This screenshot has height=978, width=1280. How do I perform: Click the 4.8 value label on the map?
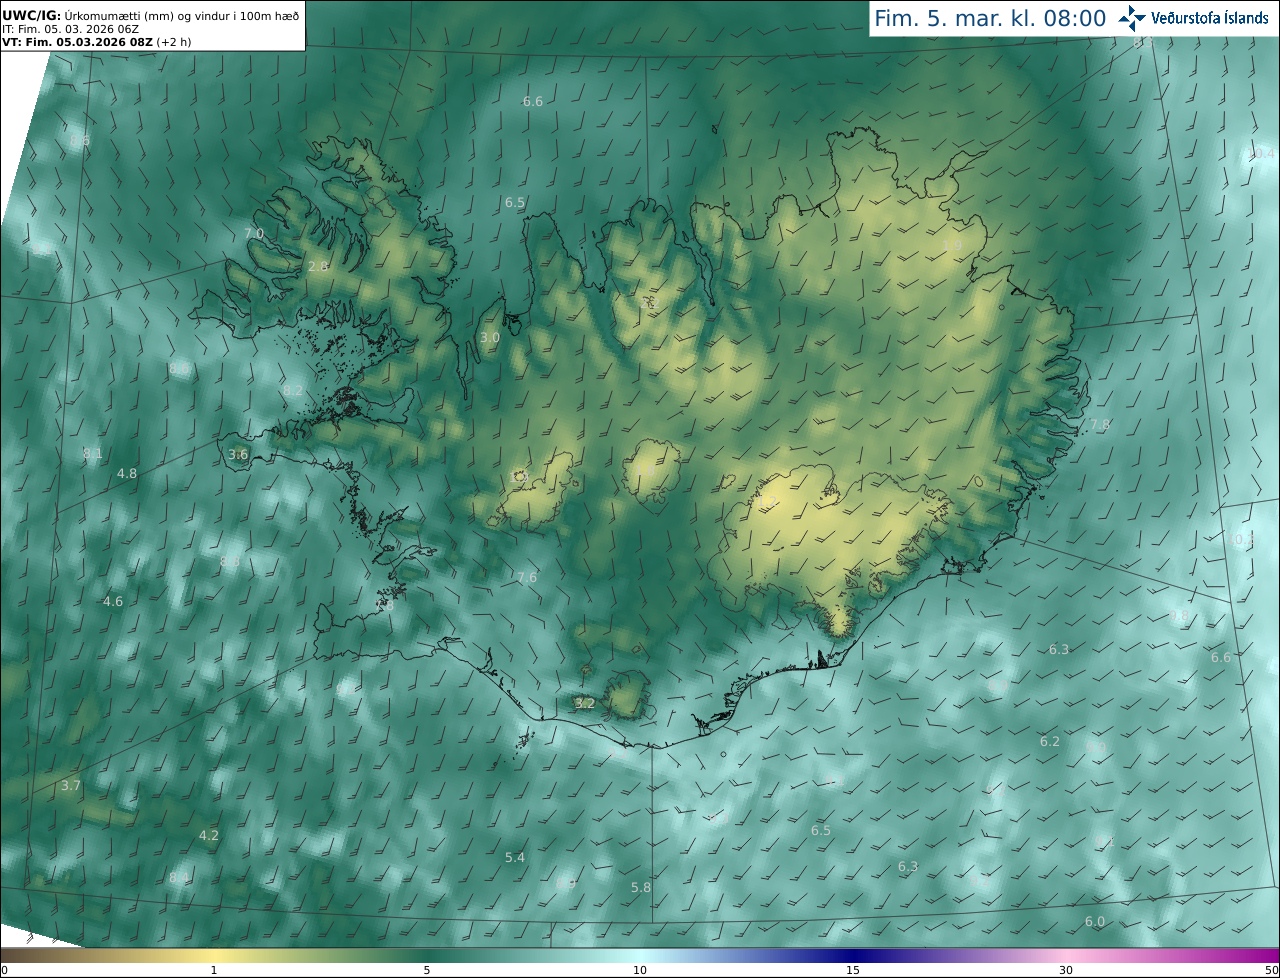click(127, 473)
